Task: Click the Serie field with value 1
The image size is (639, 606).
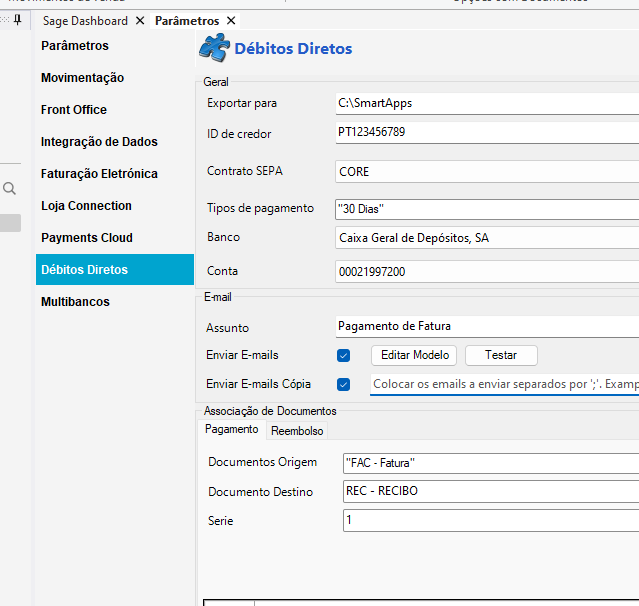Action: tap(491, 520)
